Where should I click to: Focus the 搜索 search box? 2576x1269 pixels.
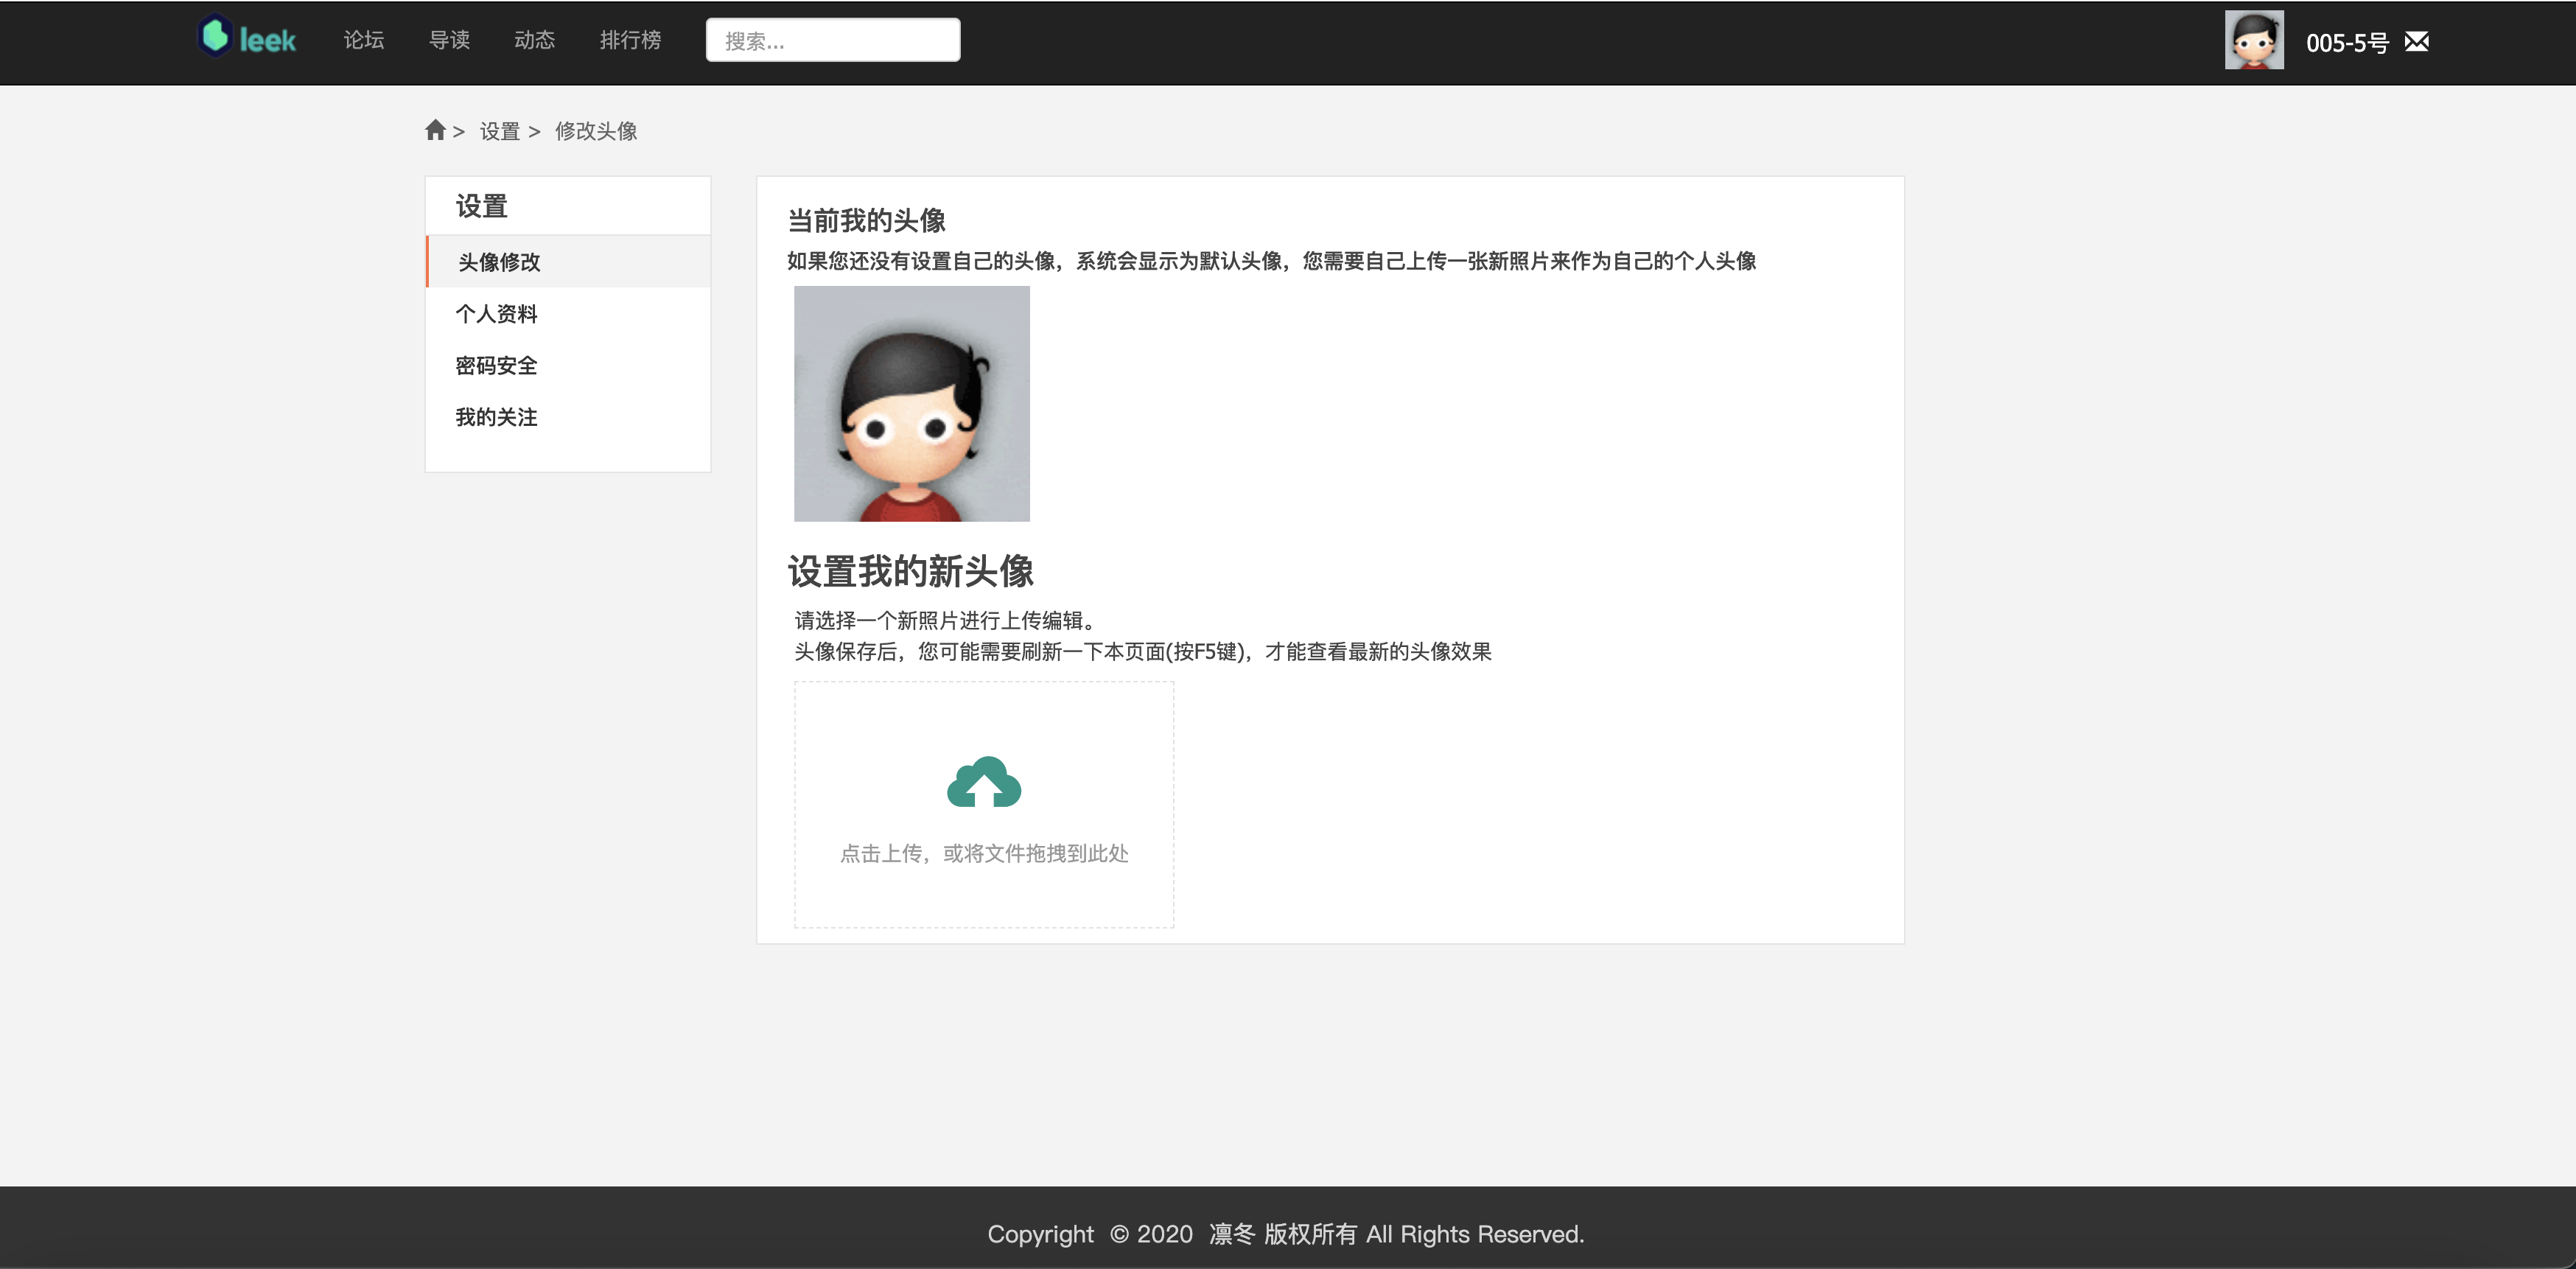pos(833,40)
